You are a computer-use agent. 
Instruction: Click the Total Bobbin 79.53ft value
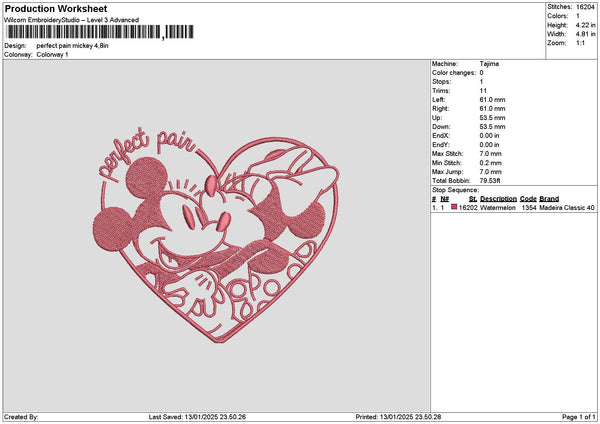pyautogui.click(x=490, y=181)
